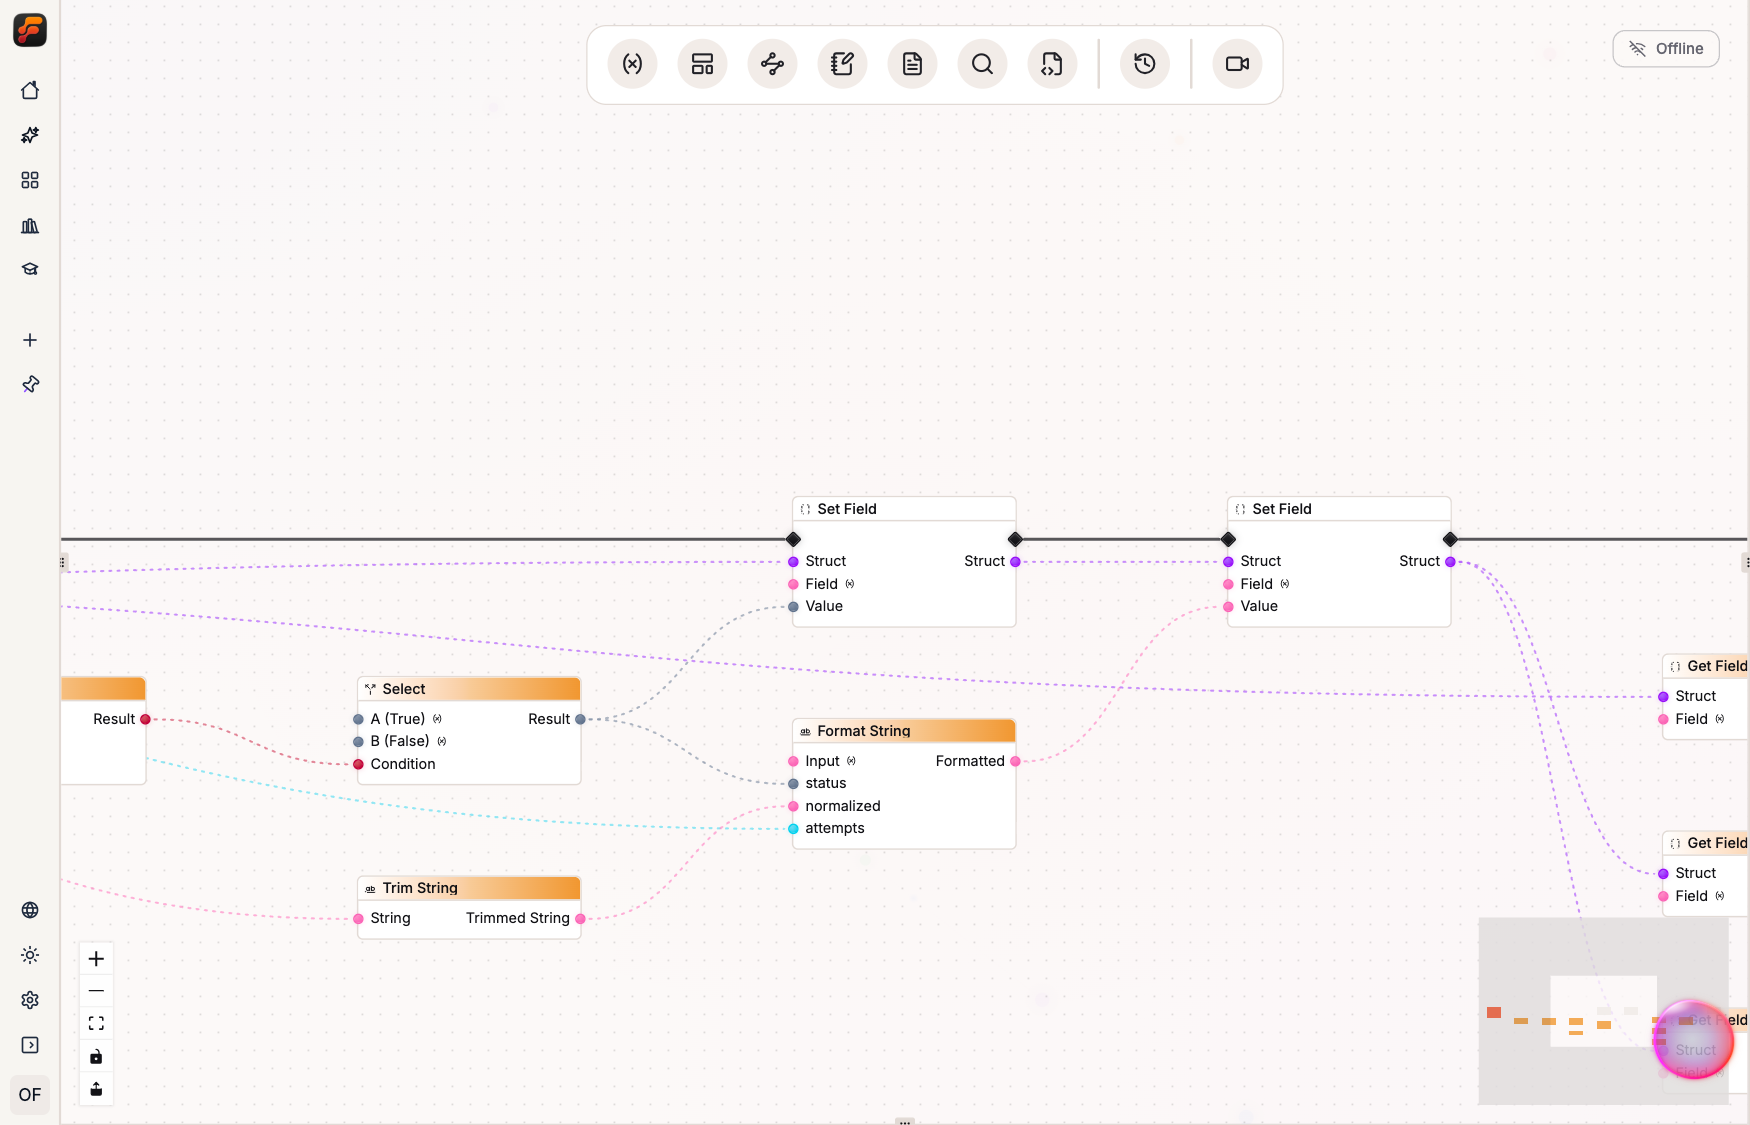Open the OF user avatar menu
The image size is (1750, 1125).
(x=30, y=1095)
